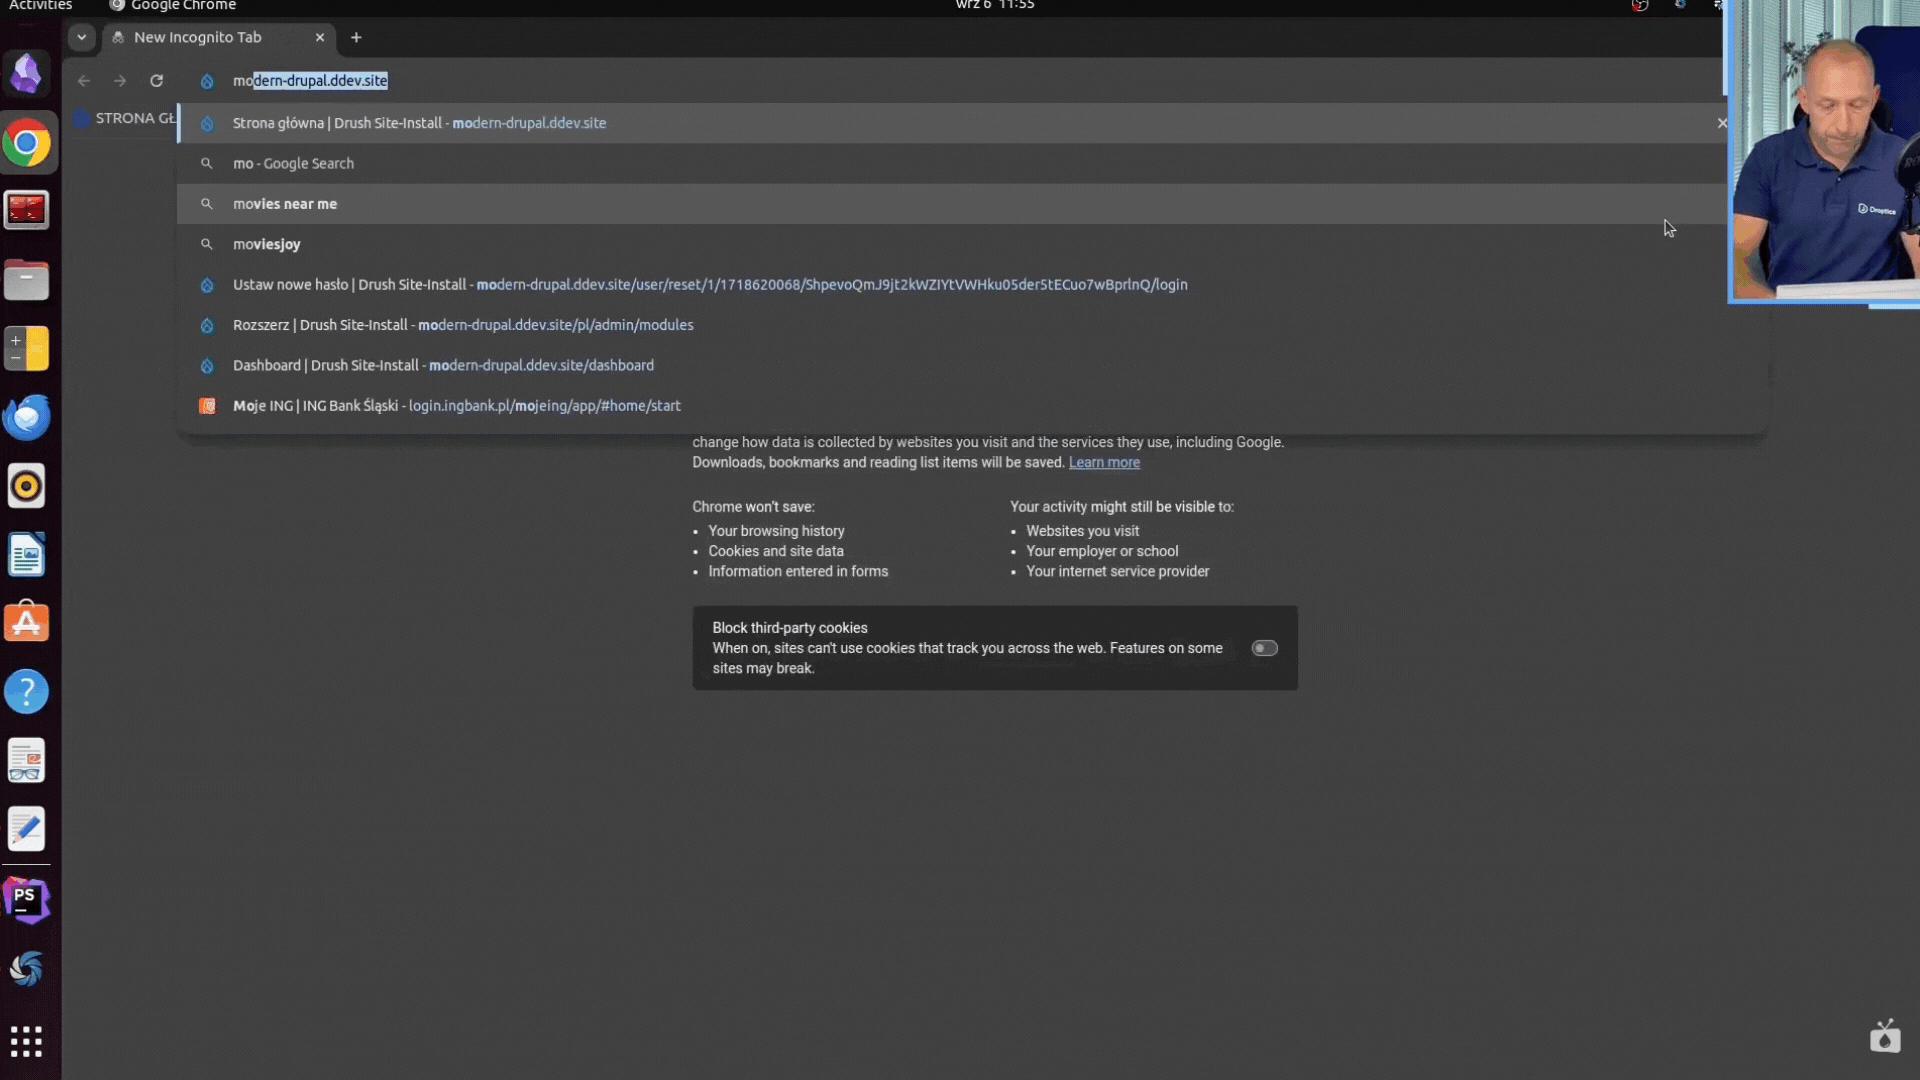Click the recording icon in the system tray
Viewport: 1920px width, 1080px height.
(x=1640, y=6)
